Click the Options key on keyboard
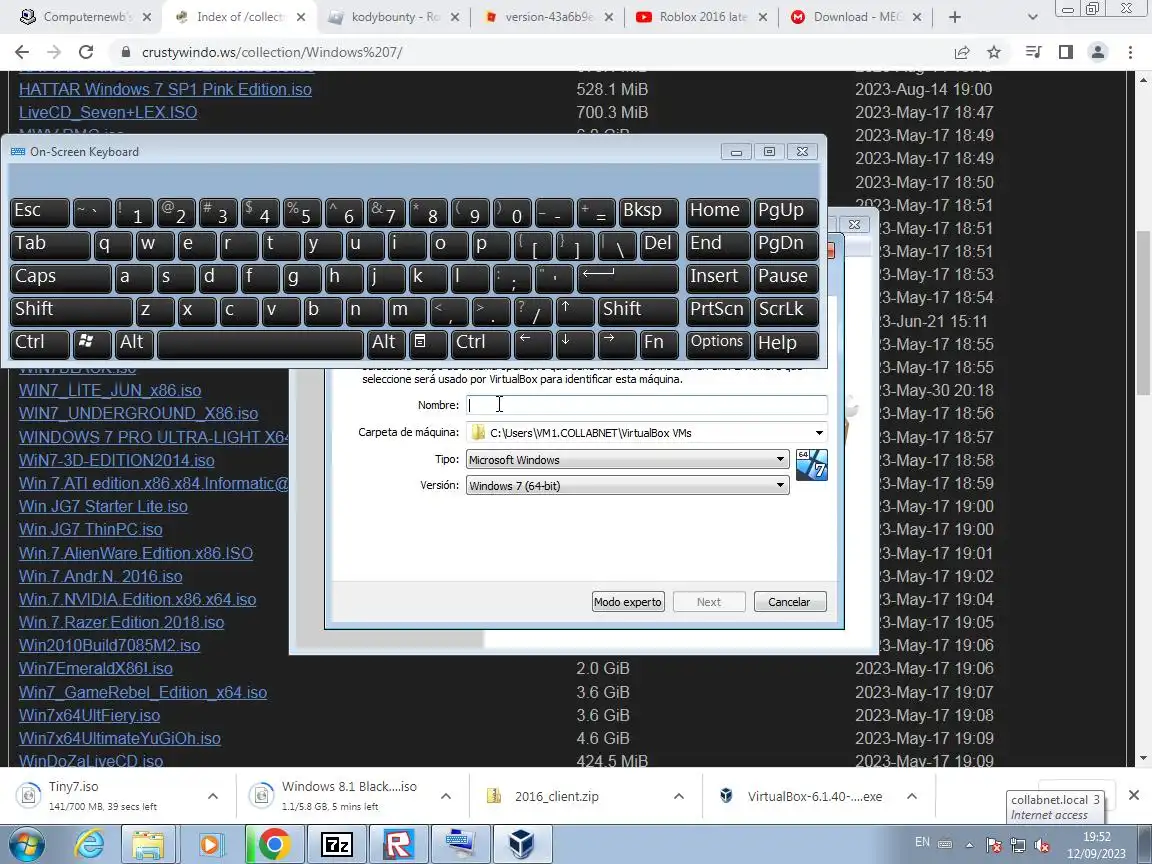The width and height of the screenshot is (1152, 864). (718, 344)
